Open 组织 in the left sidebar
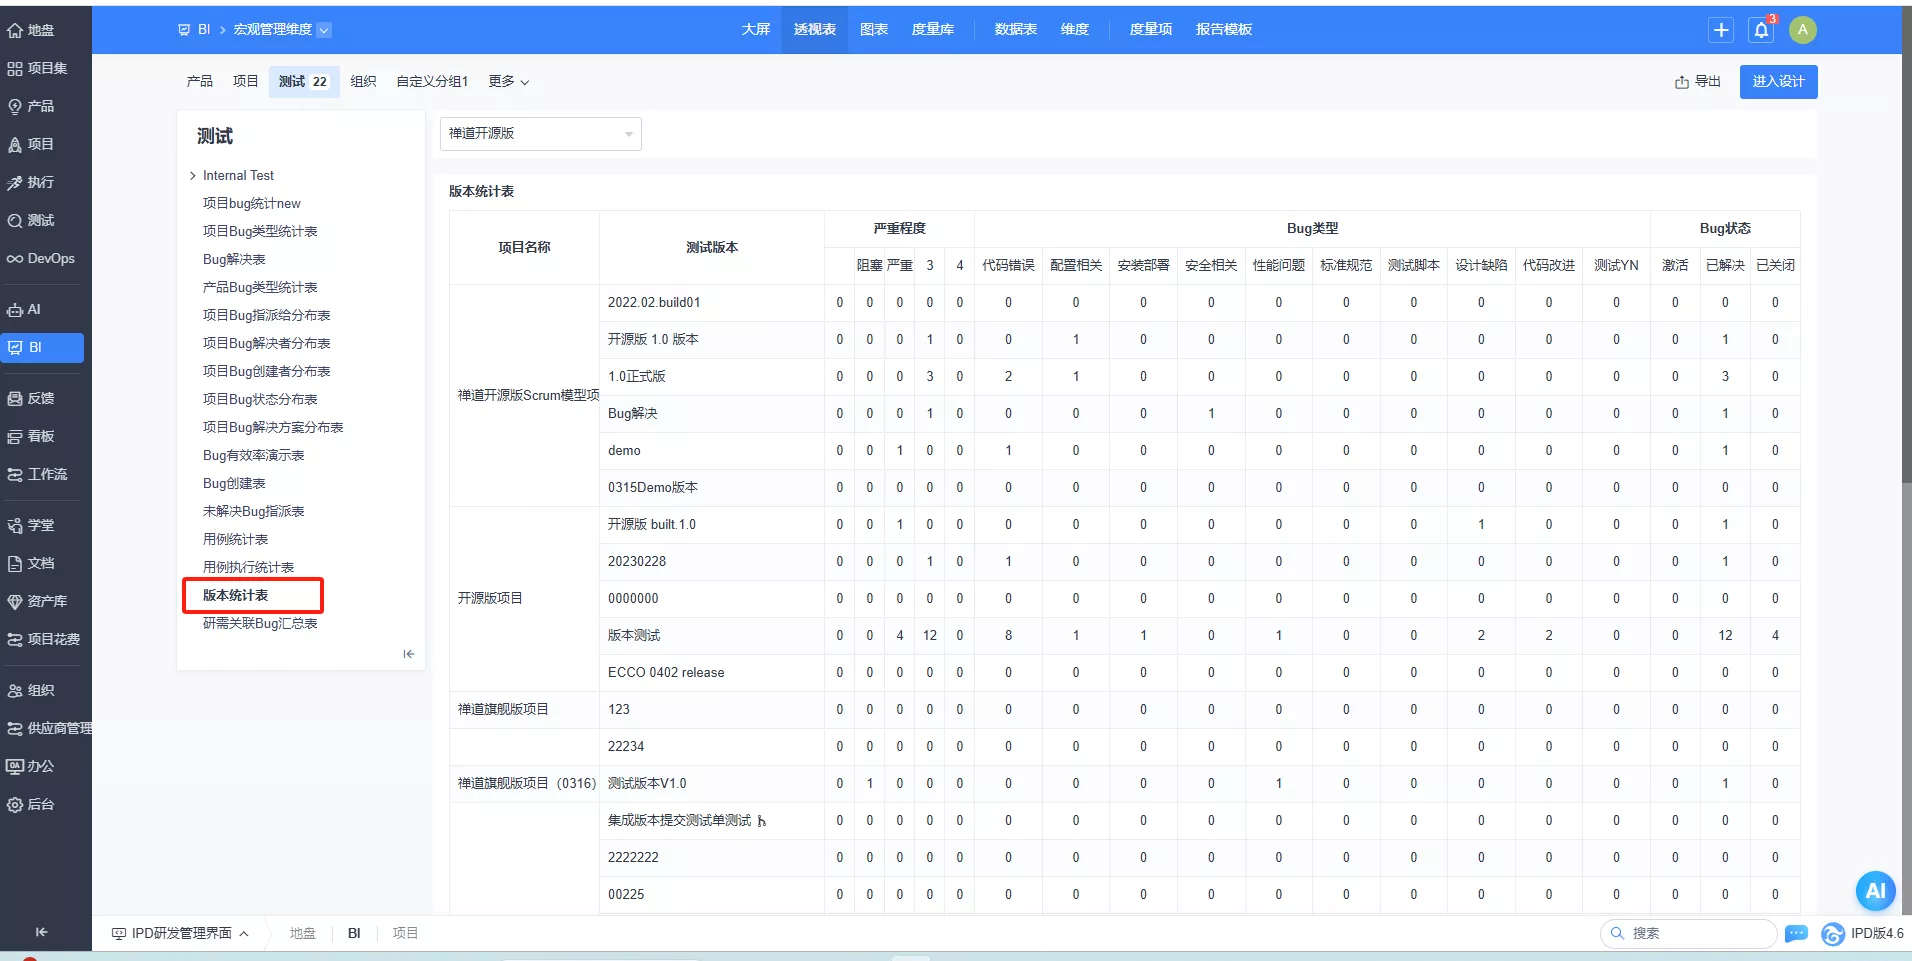 click(31, 690)
